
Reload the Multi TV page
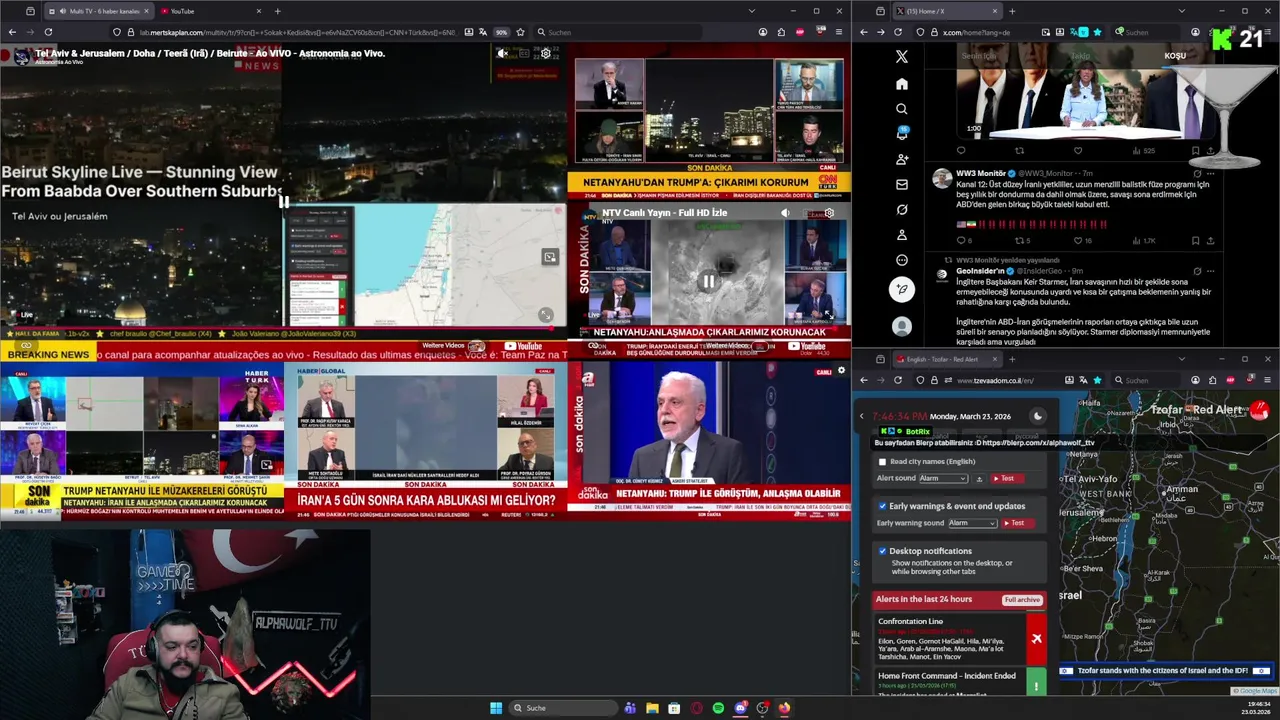pos(48,32)
